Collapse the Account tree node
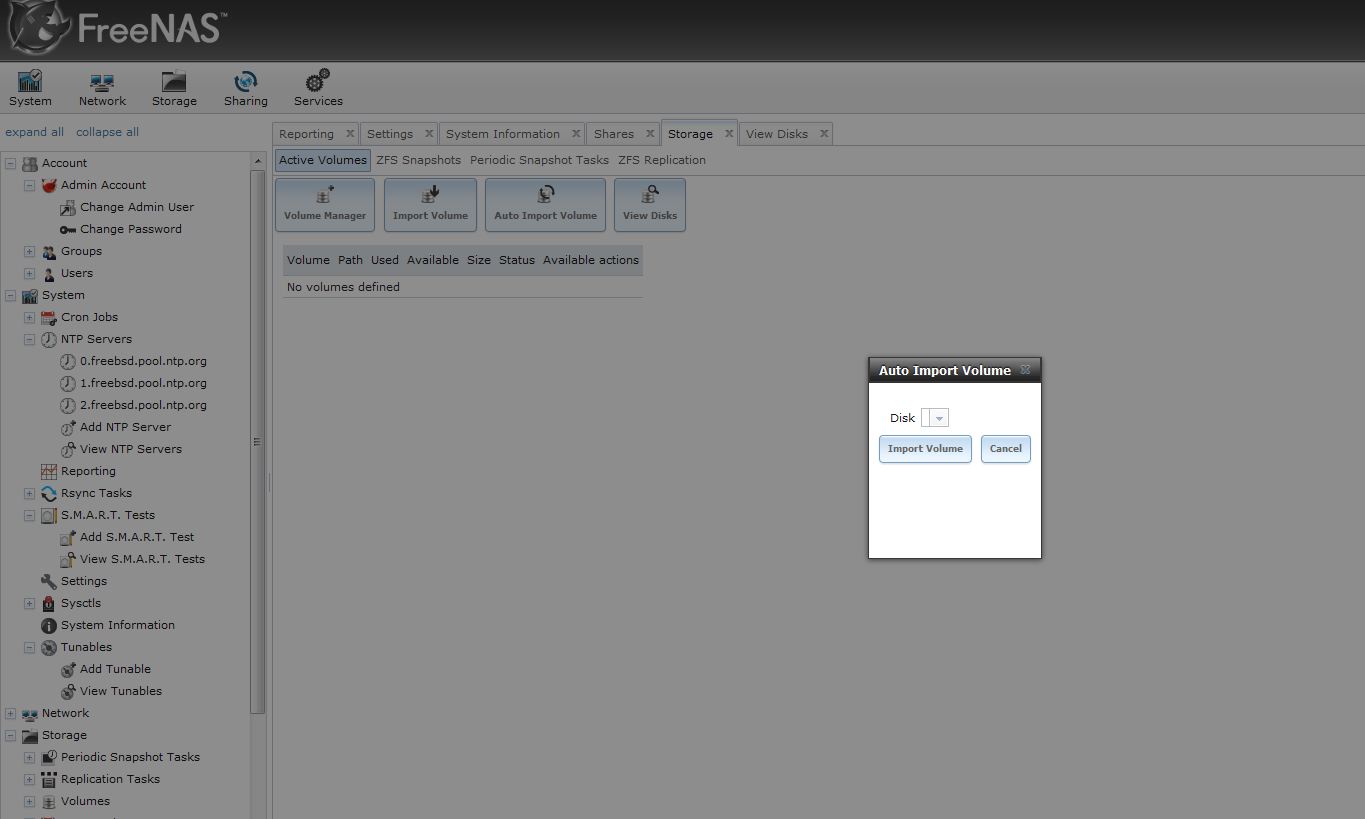Viewport: 1365px width, 819px height. pyautogui.click(x=10, y=163)
